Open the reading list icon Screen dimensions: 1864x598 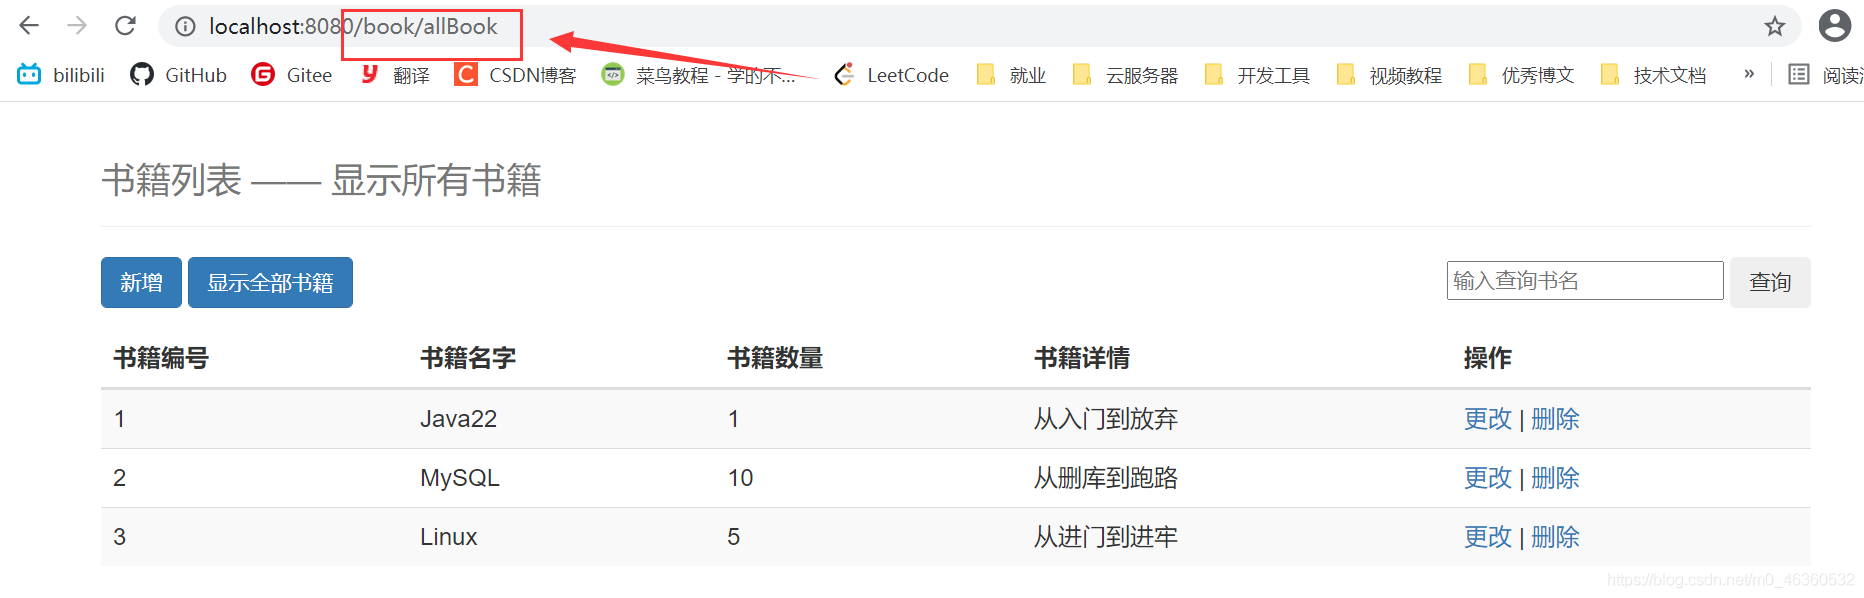click(1799, 74)
